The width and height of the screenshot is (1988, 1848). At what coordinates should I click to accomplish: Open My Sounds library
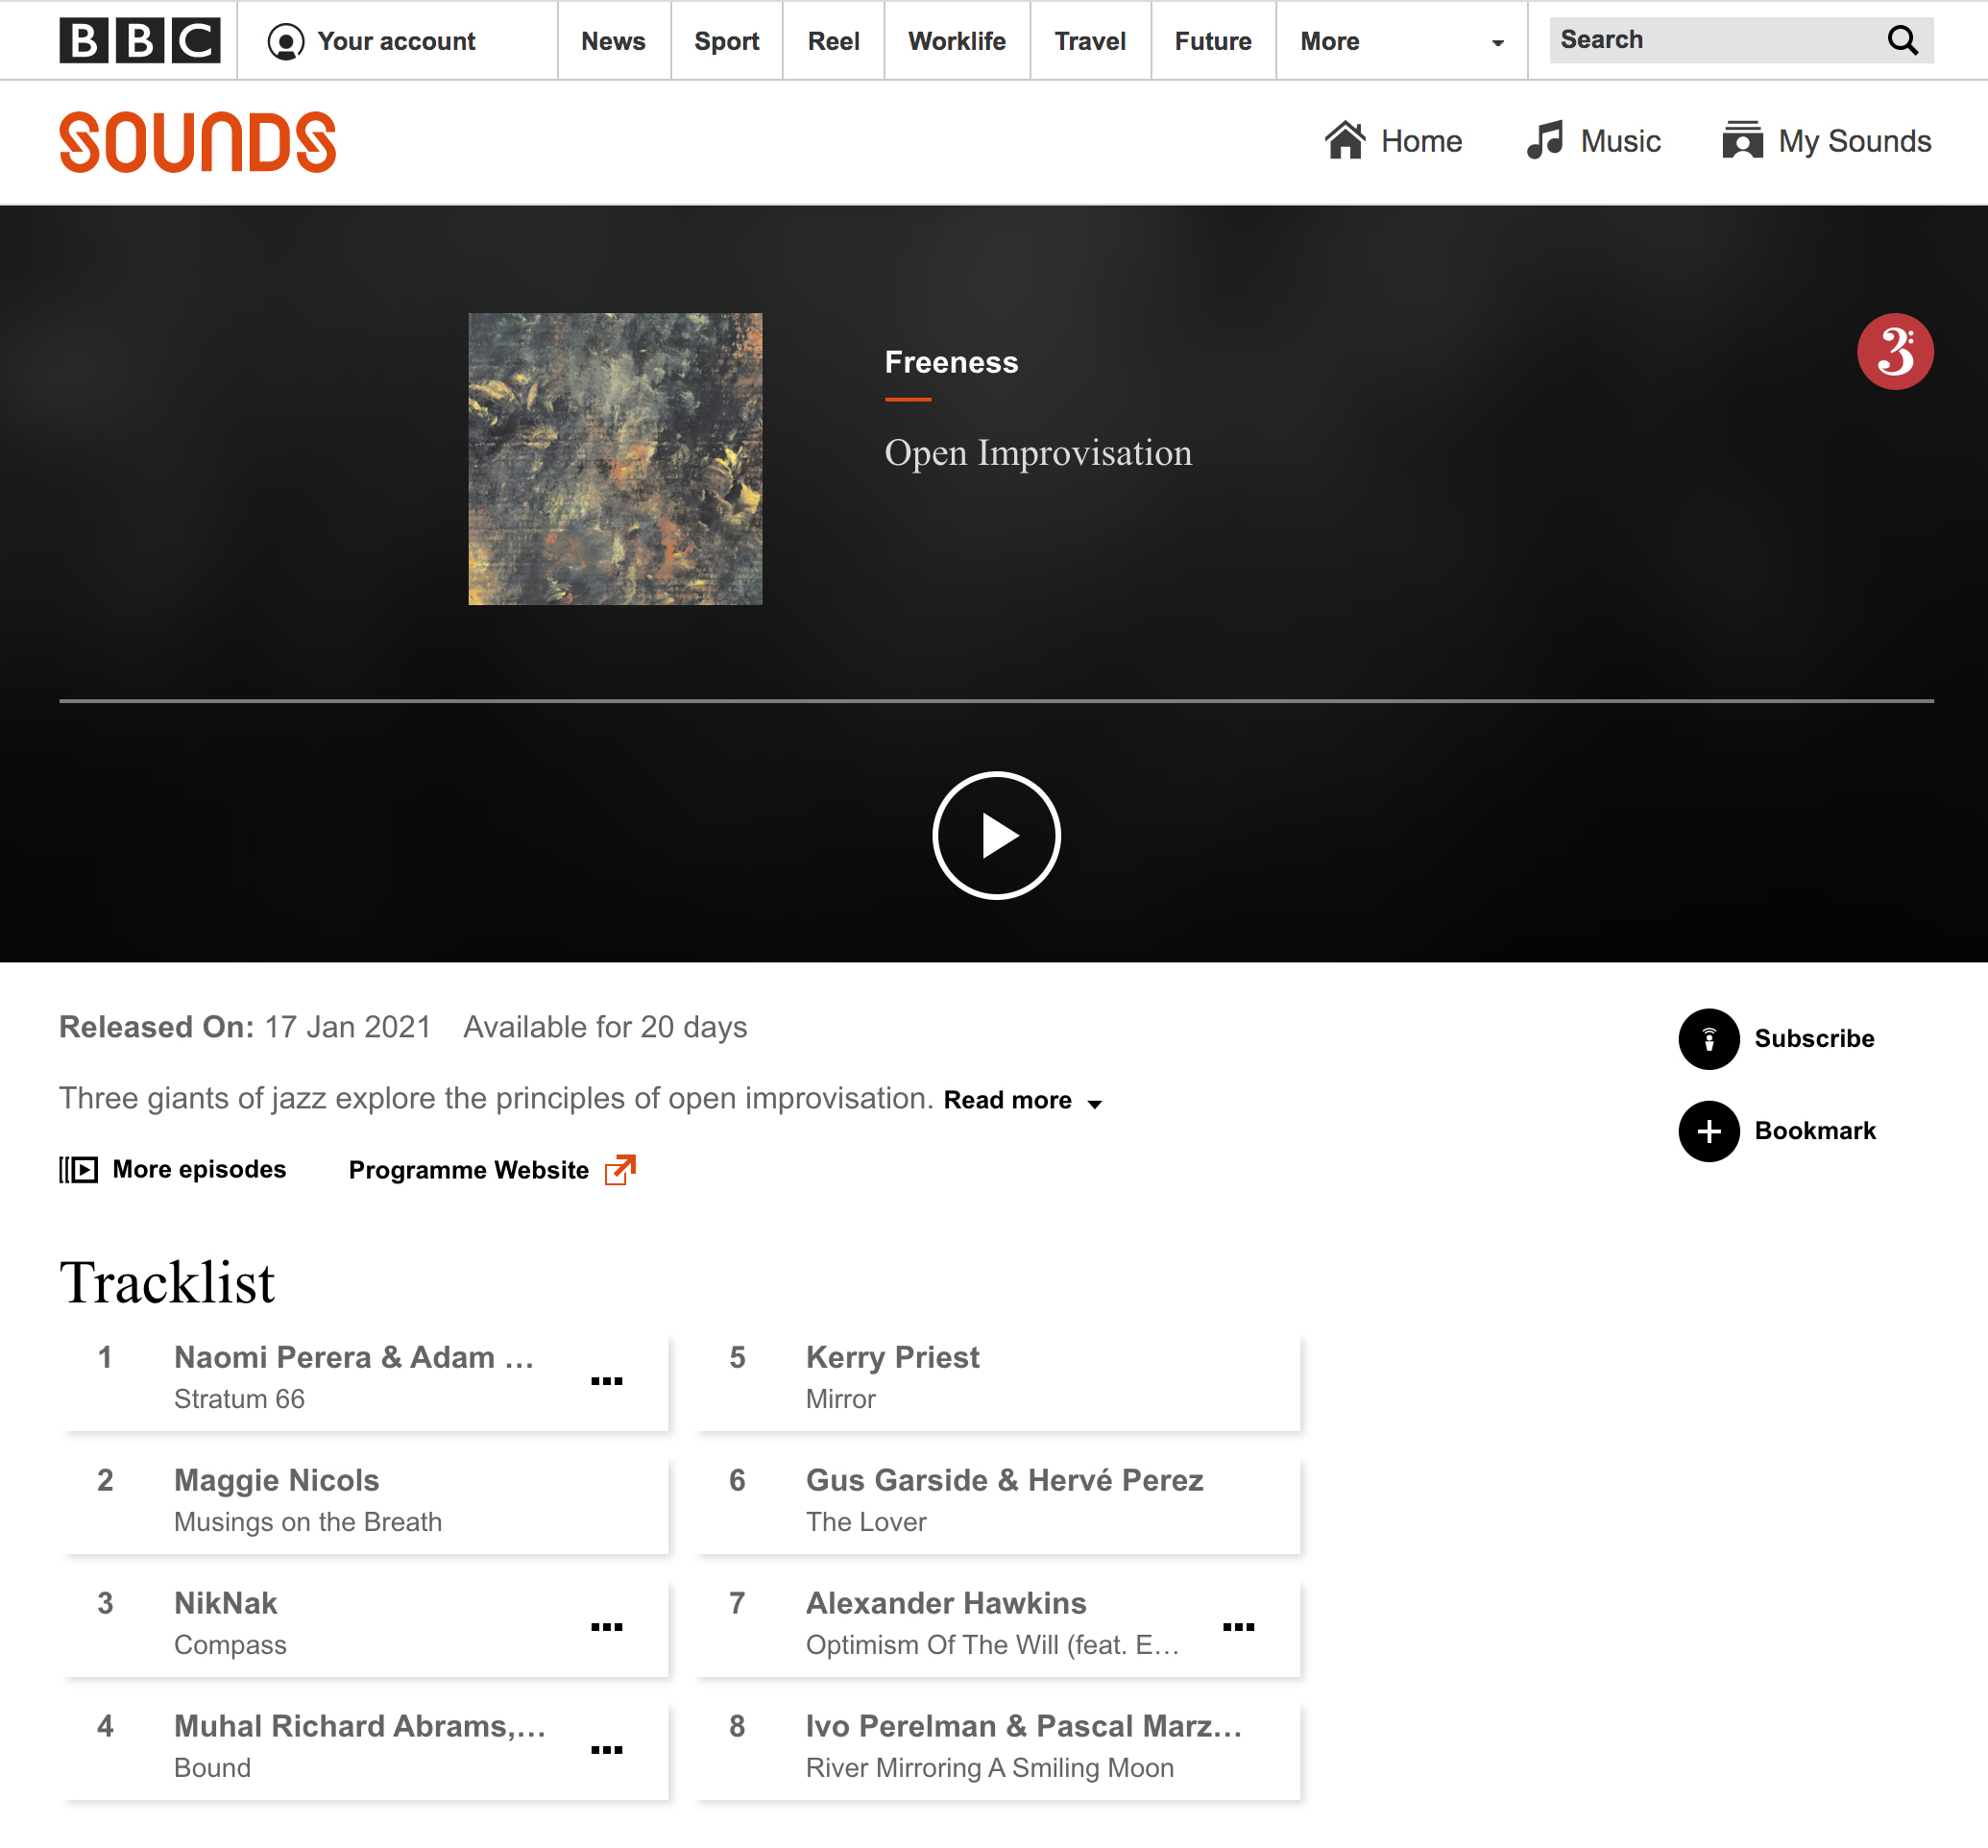(x=1826, y=141)
